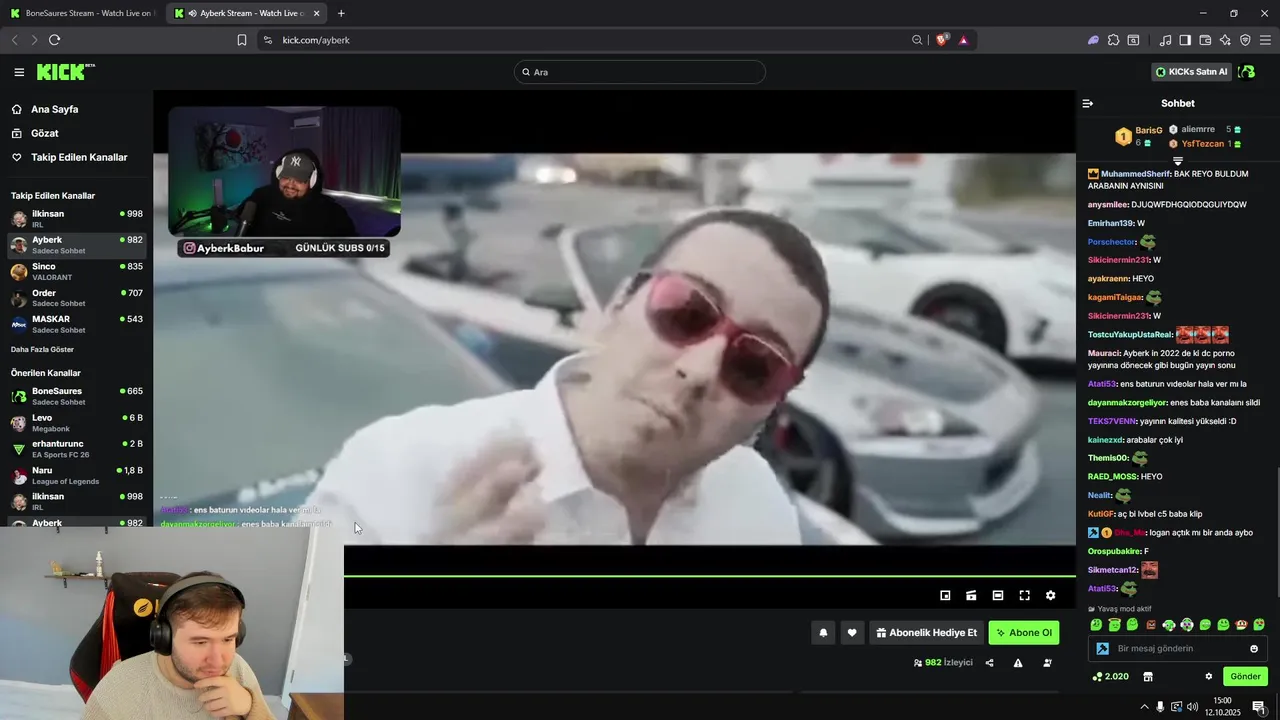Open chat settings gear beside Gönder
This screenshot has width=1280, height=720.
click(1208, 677)
